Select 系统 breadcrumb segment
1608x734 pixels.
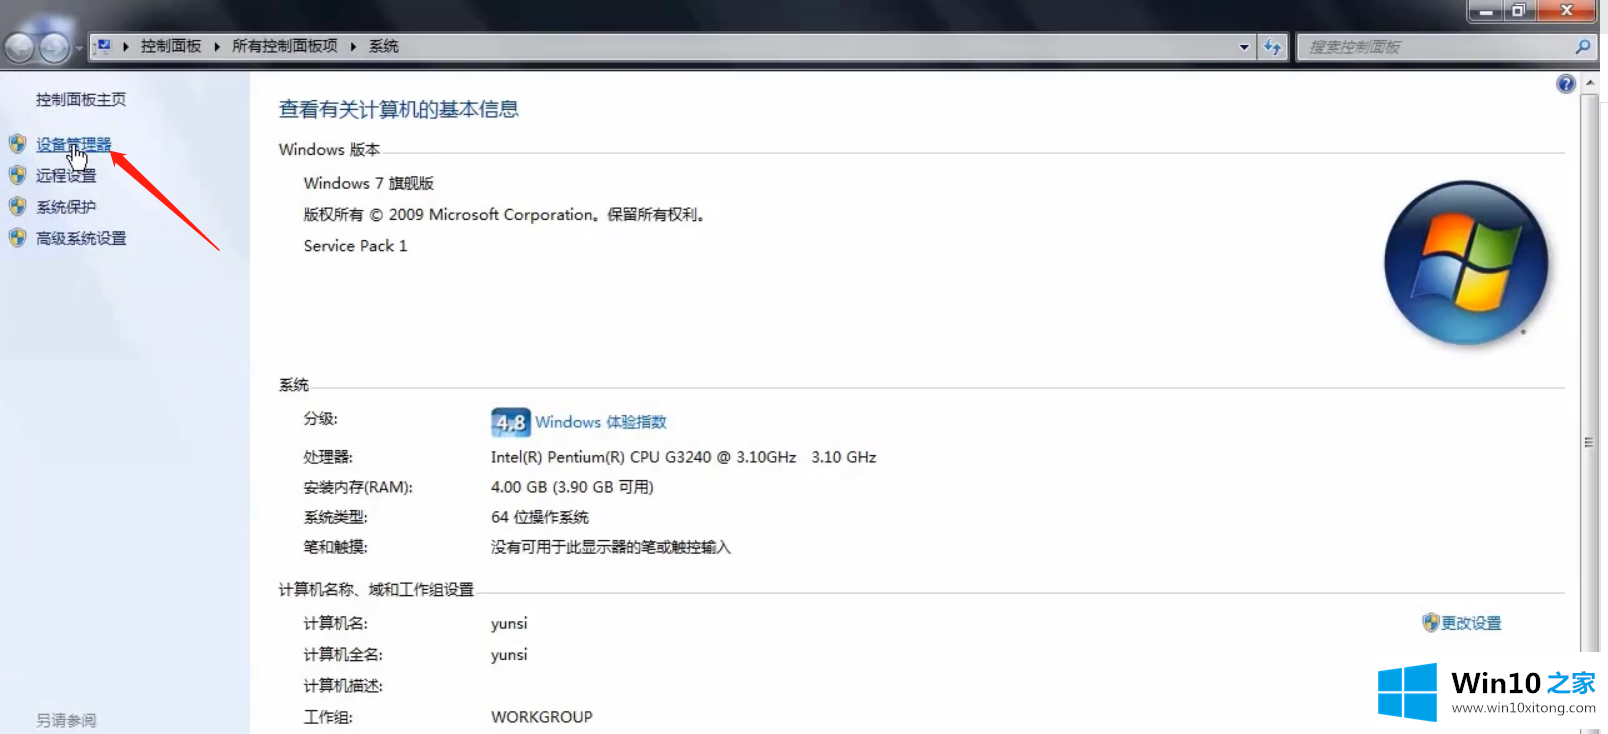(x=383, y=46)
